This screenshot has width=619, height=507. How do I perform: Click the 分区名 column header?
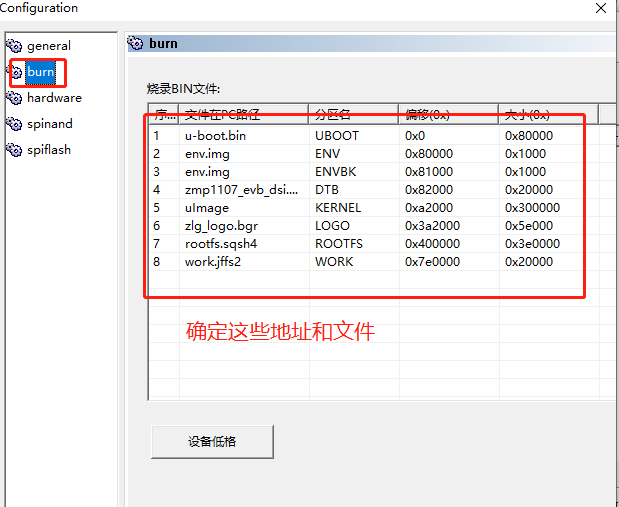click(x=354, y=114)
